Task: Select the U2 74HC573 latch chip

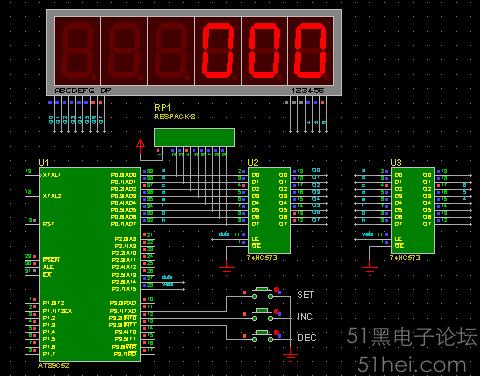Action: (x=269, y=210)
